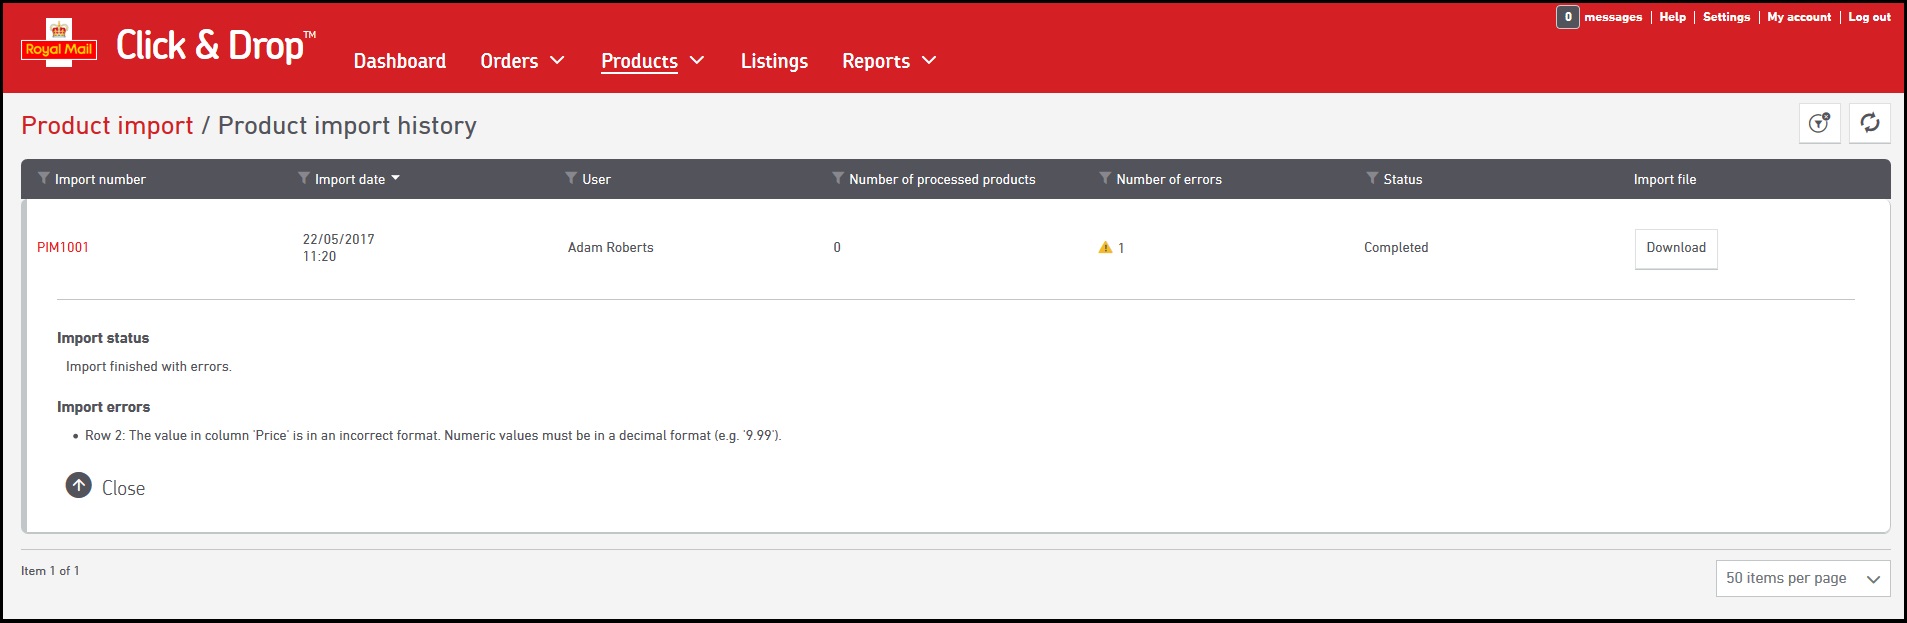Click filter icon beside User column

571,178
